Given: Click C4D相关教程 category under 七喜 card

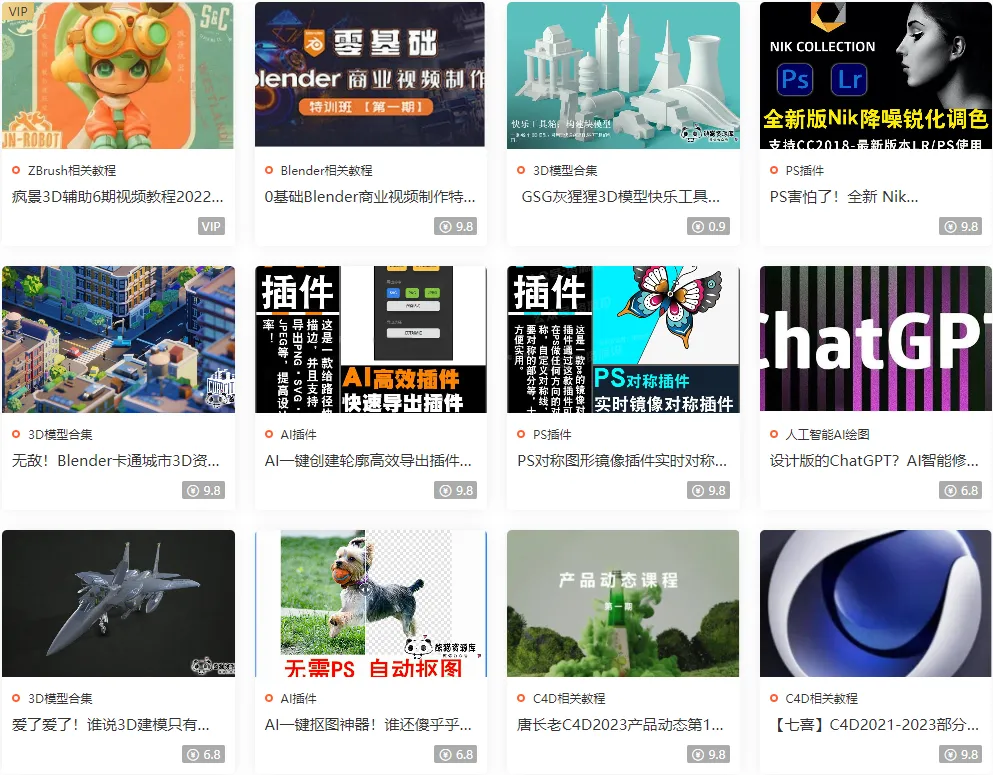Looking at the screenshot, I should [x=821, y=698].
